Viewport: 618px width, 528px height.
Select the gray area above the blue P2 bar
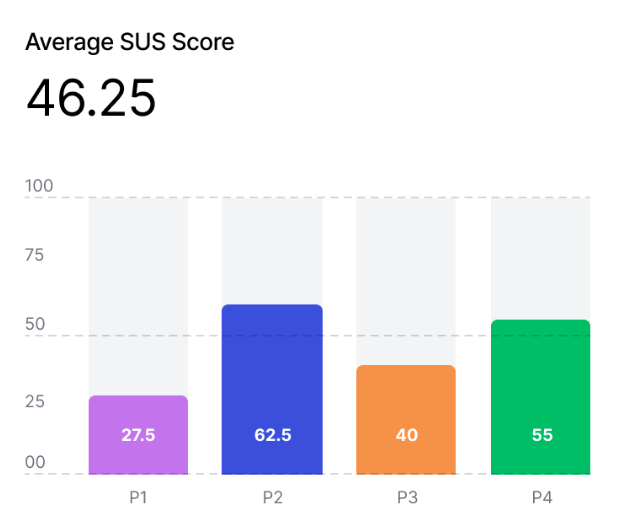[x=272, y=250]
